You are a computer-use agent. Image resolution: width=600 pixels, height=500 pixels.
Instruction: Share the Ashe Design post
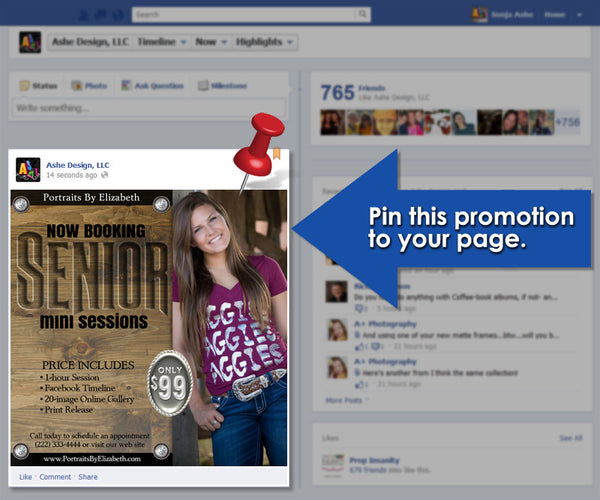coord(88,477)
